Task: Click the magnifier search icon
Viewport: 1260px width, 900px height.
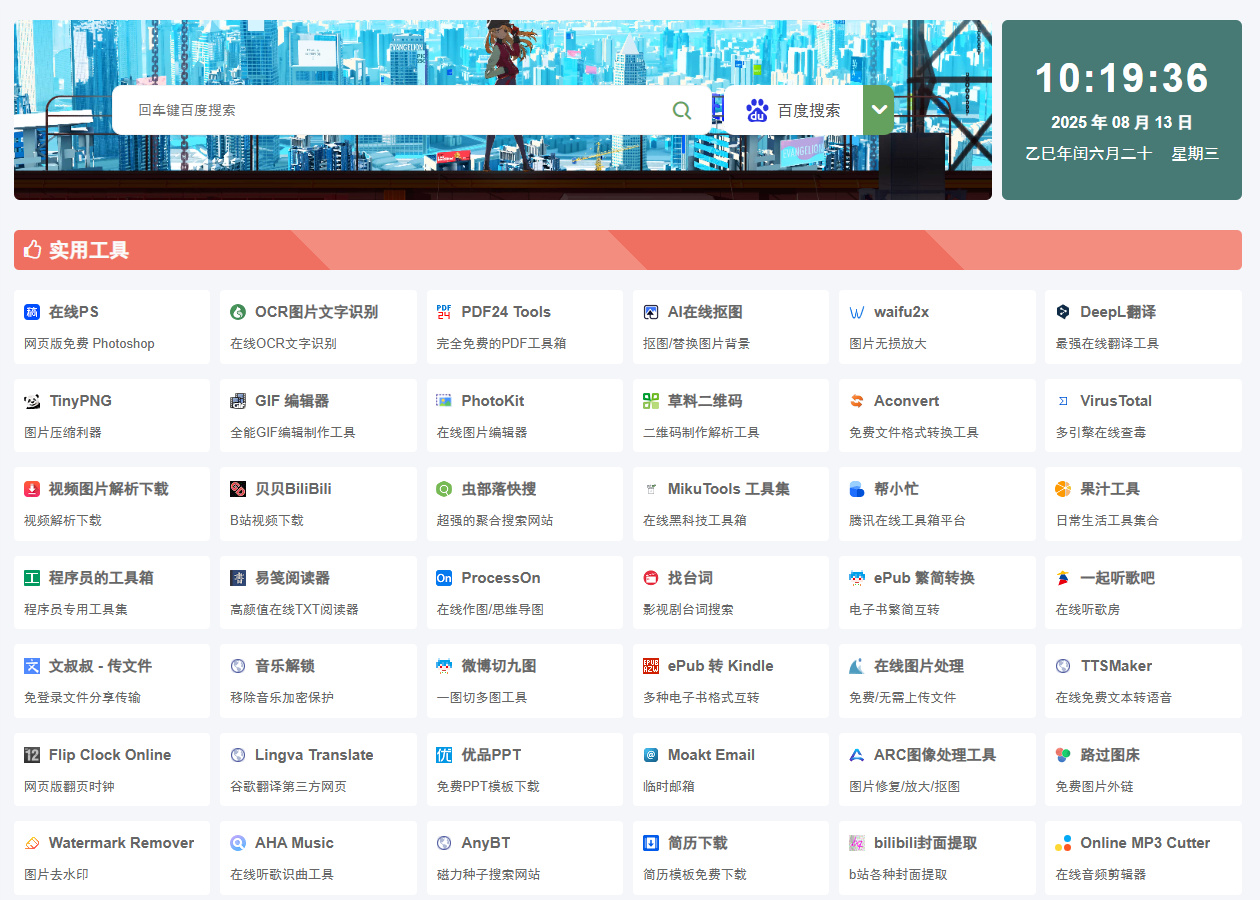Action: coord(682,110)
